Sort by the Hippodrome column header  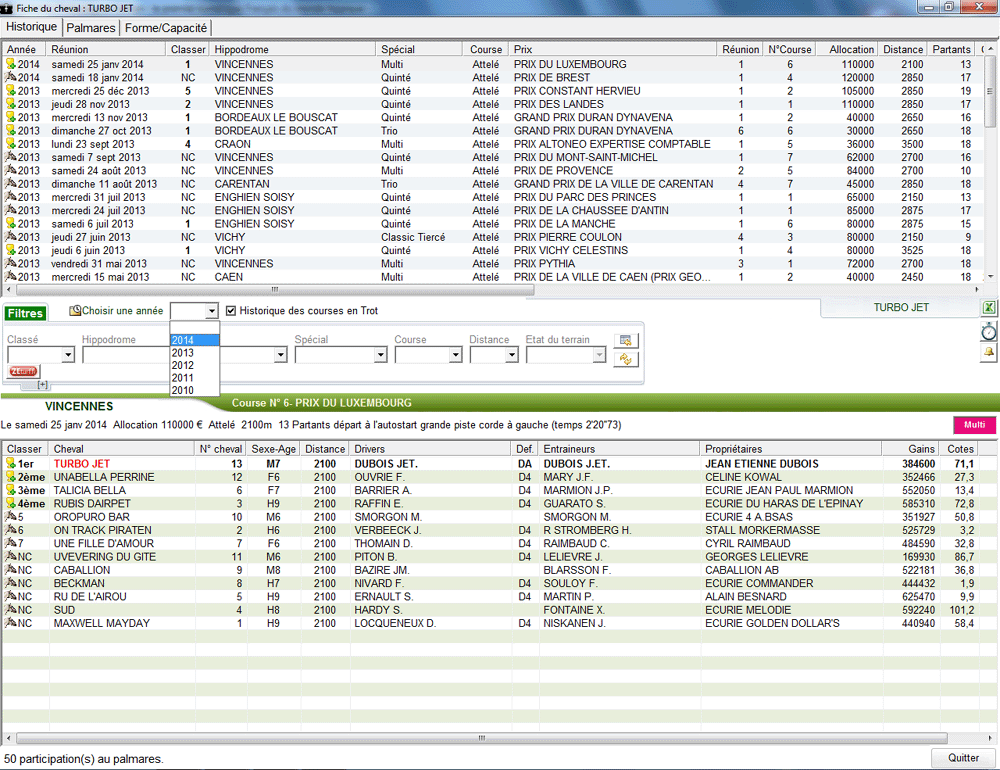[293, 49]
